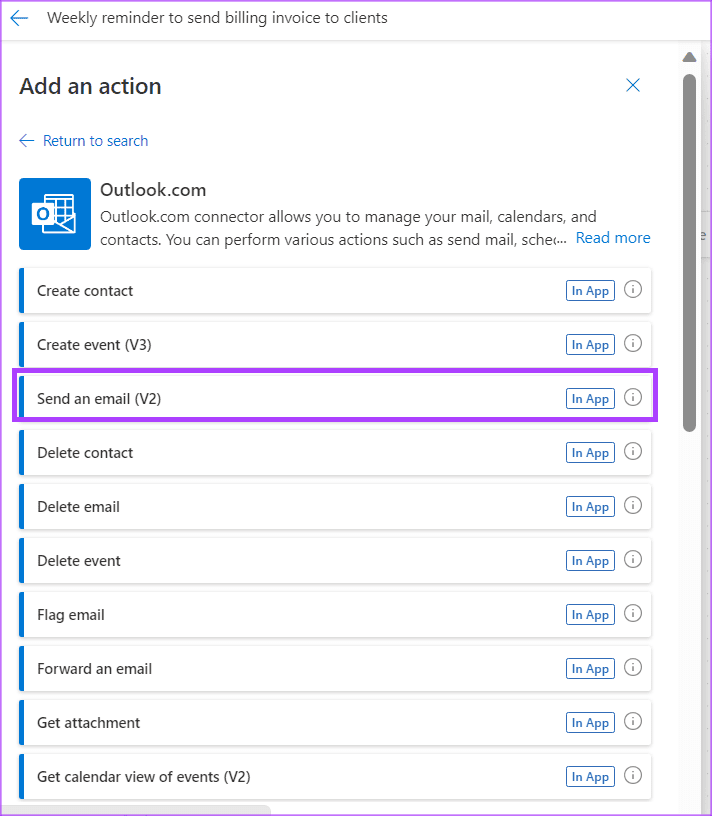This screenshot has height=816, width=712.
Task: Choose the Get attachment action
Action: (x=88, y=723)
